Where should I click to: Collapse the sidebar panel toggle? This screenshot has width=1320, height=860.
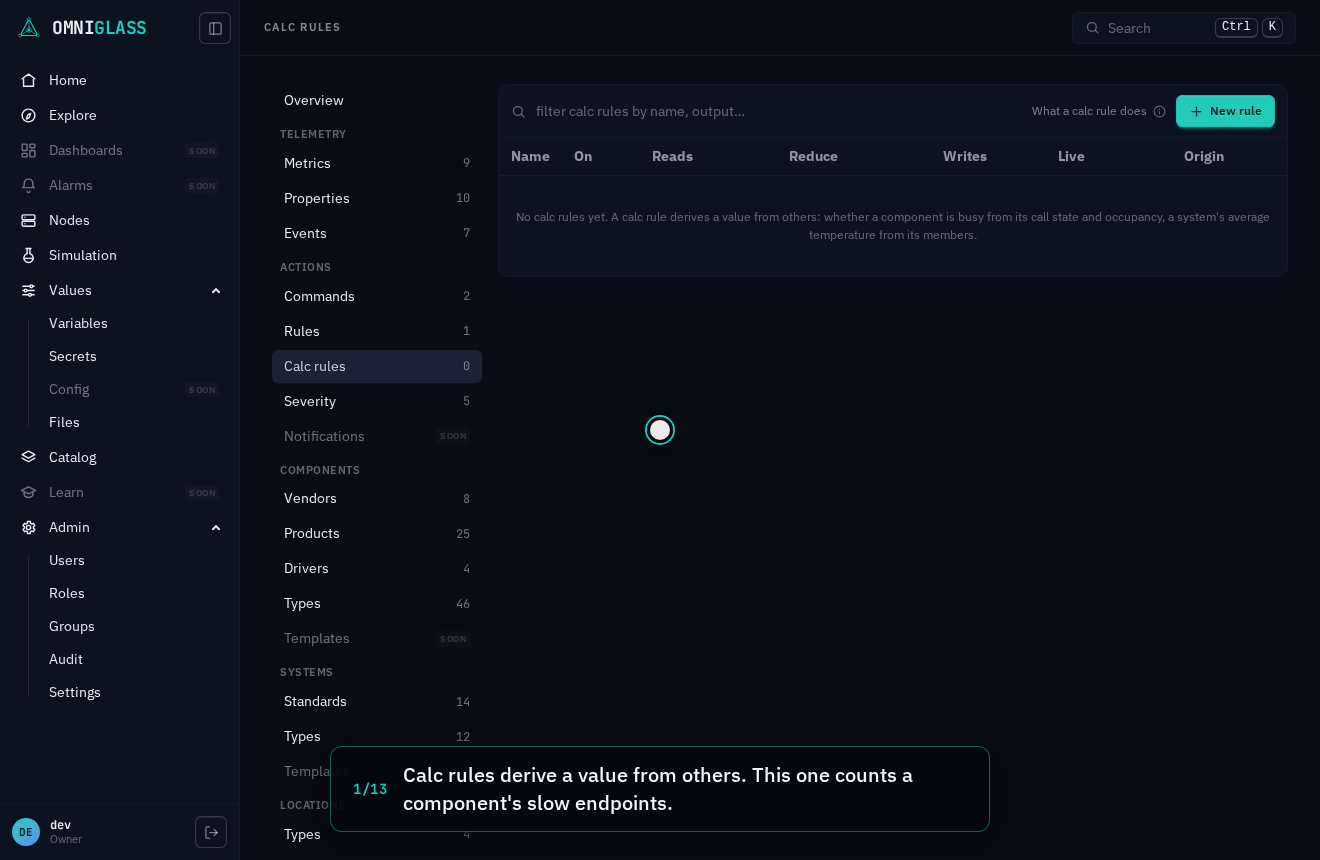point(215,28)
